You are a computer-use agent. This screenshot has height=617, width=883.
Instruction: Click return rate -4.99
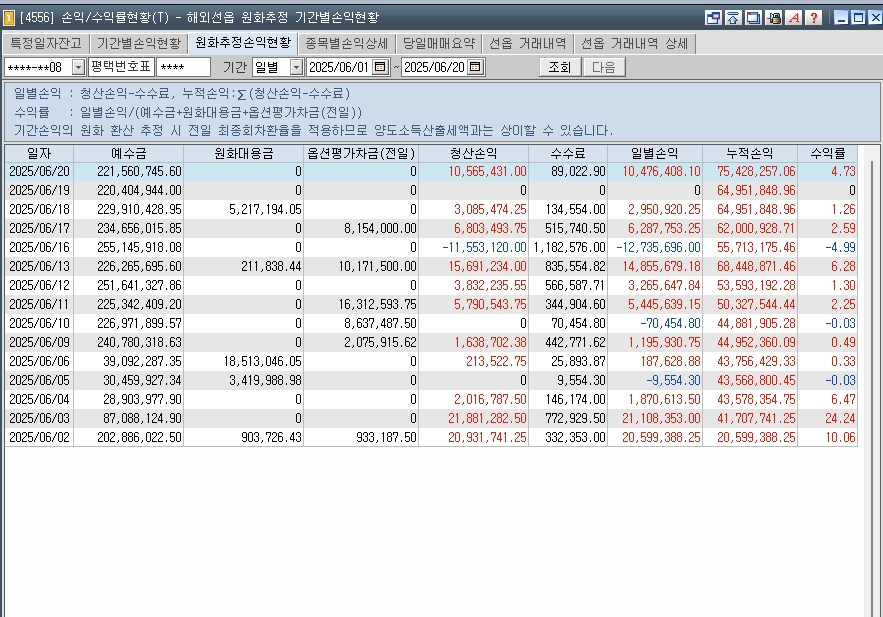click(840, 248)
